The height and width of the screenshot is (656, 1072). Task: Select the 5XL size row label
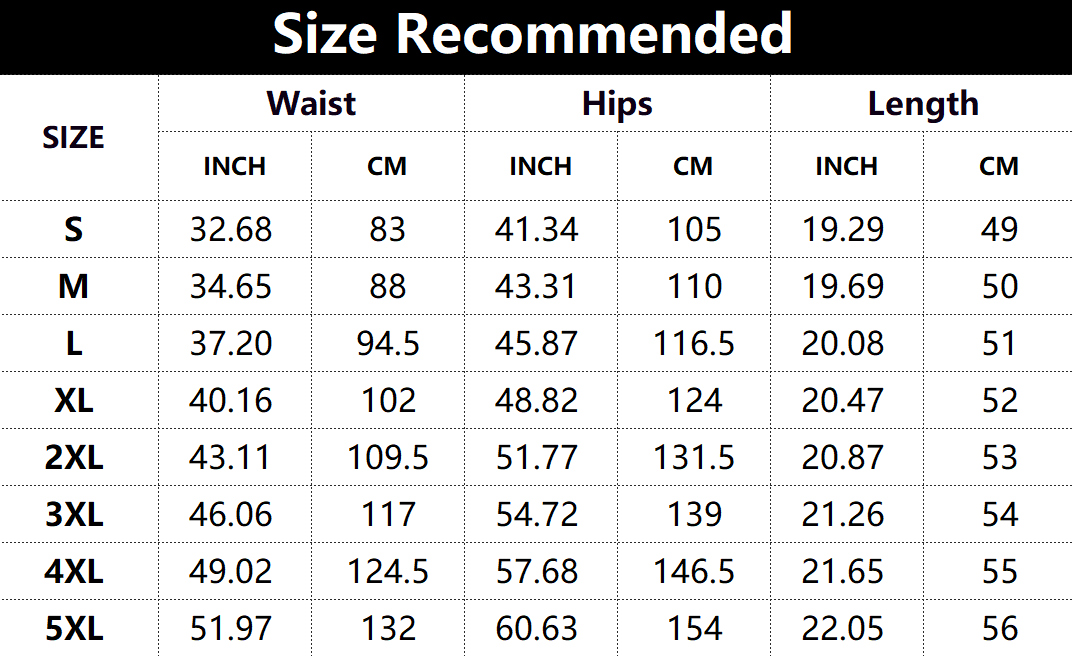pos(73,629)
